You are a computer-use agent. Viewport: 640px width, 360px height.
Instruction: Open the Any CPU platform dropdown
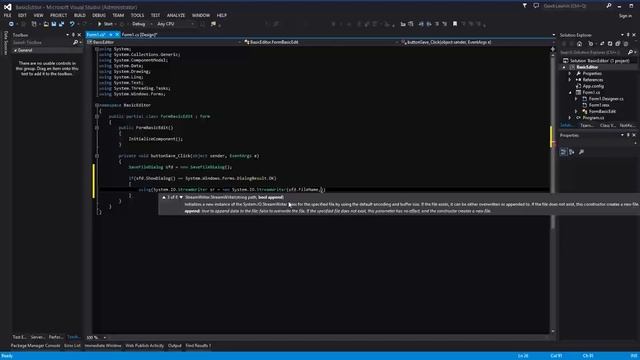tap(176, 24)
